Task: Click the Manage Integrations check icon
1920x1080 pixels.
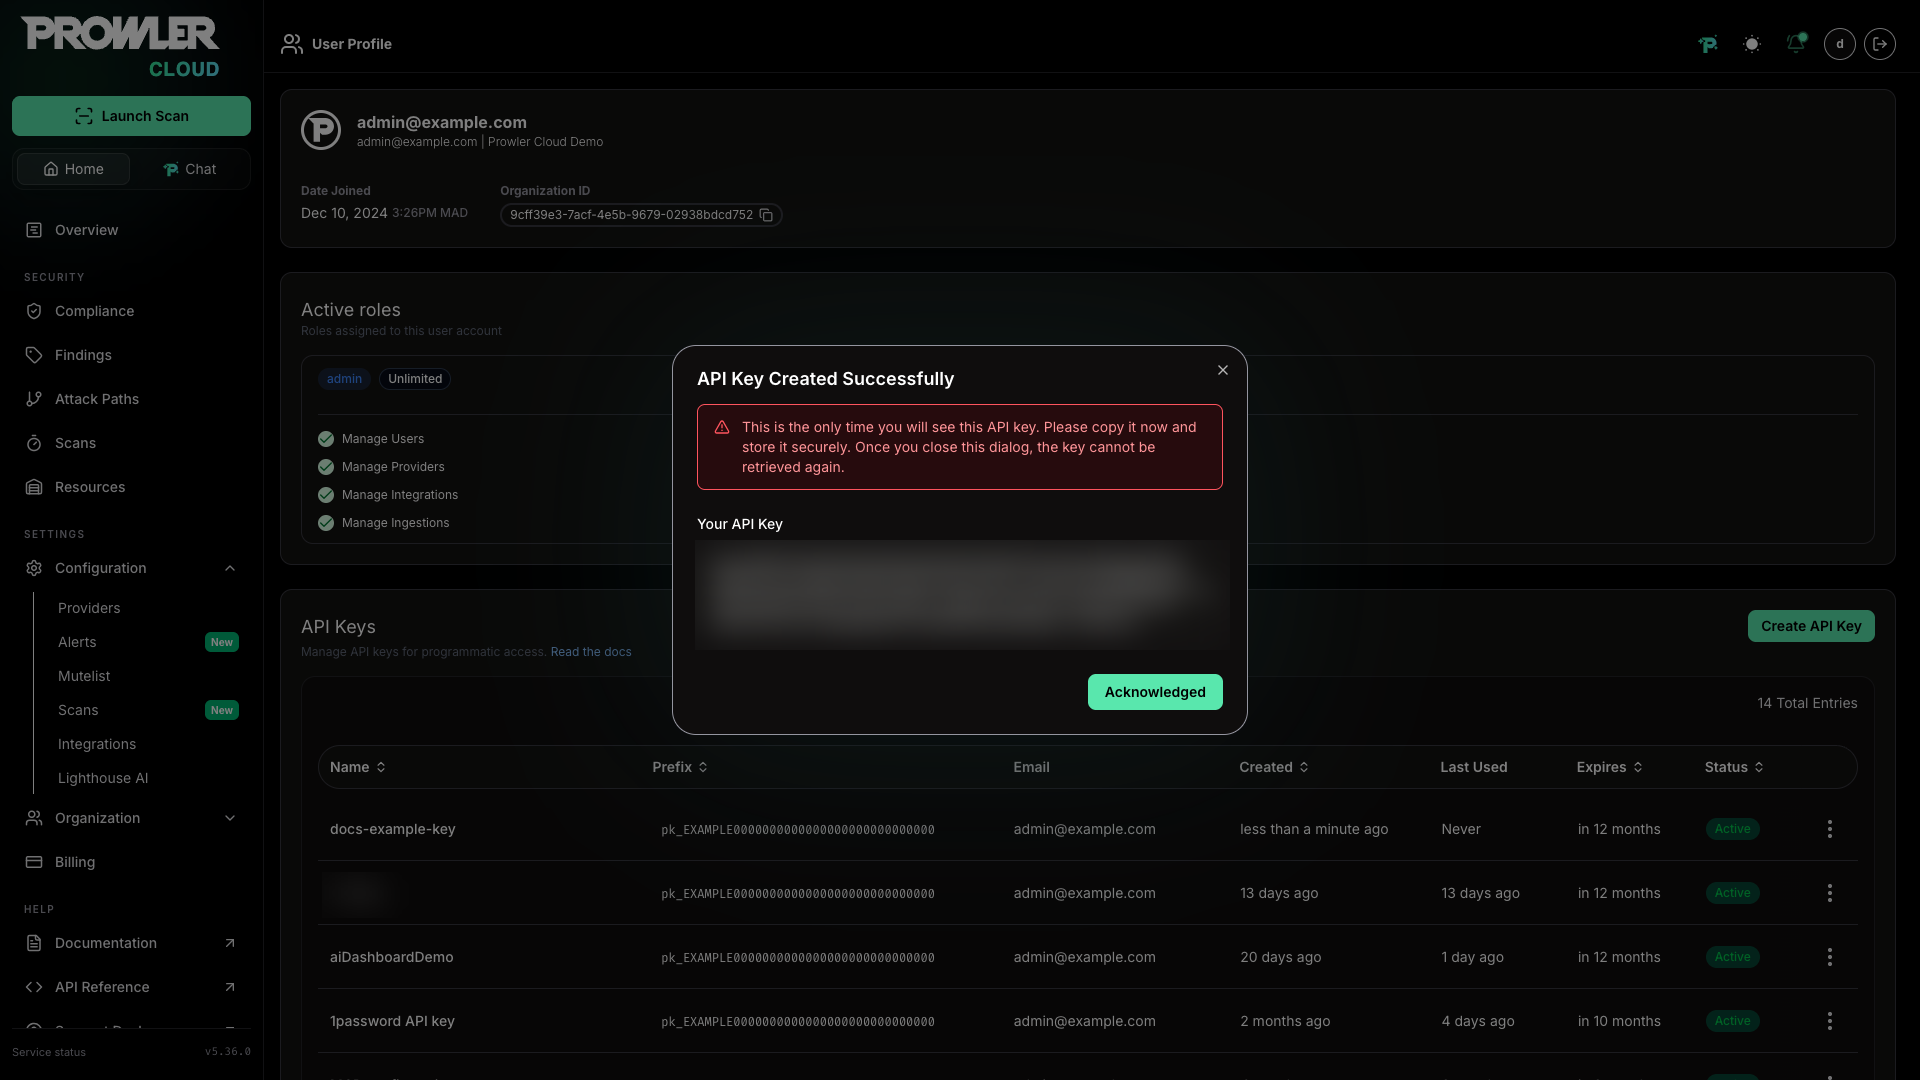Action: 326,495
